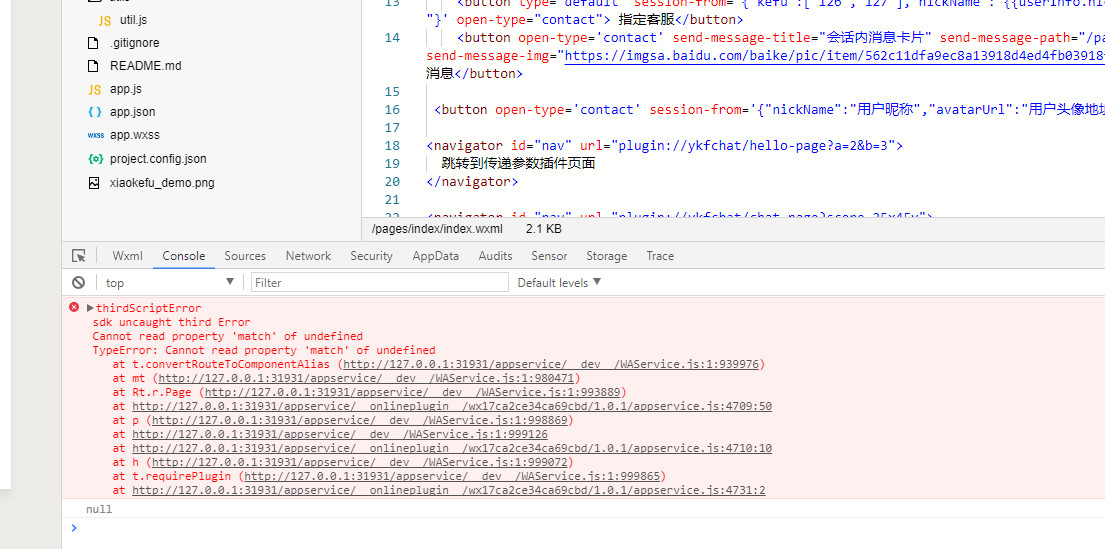The width and height of the screenshot is (1105, 549).
Task: Click the document icon beside .gitignore
Action: 93,43
